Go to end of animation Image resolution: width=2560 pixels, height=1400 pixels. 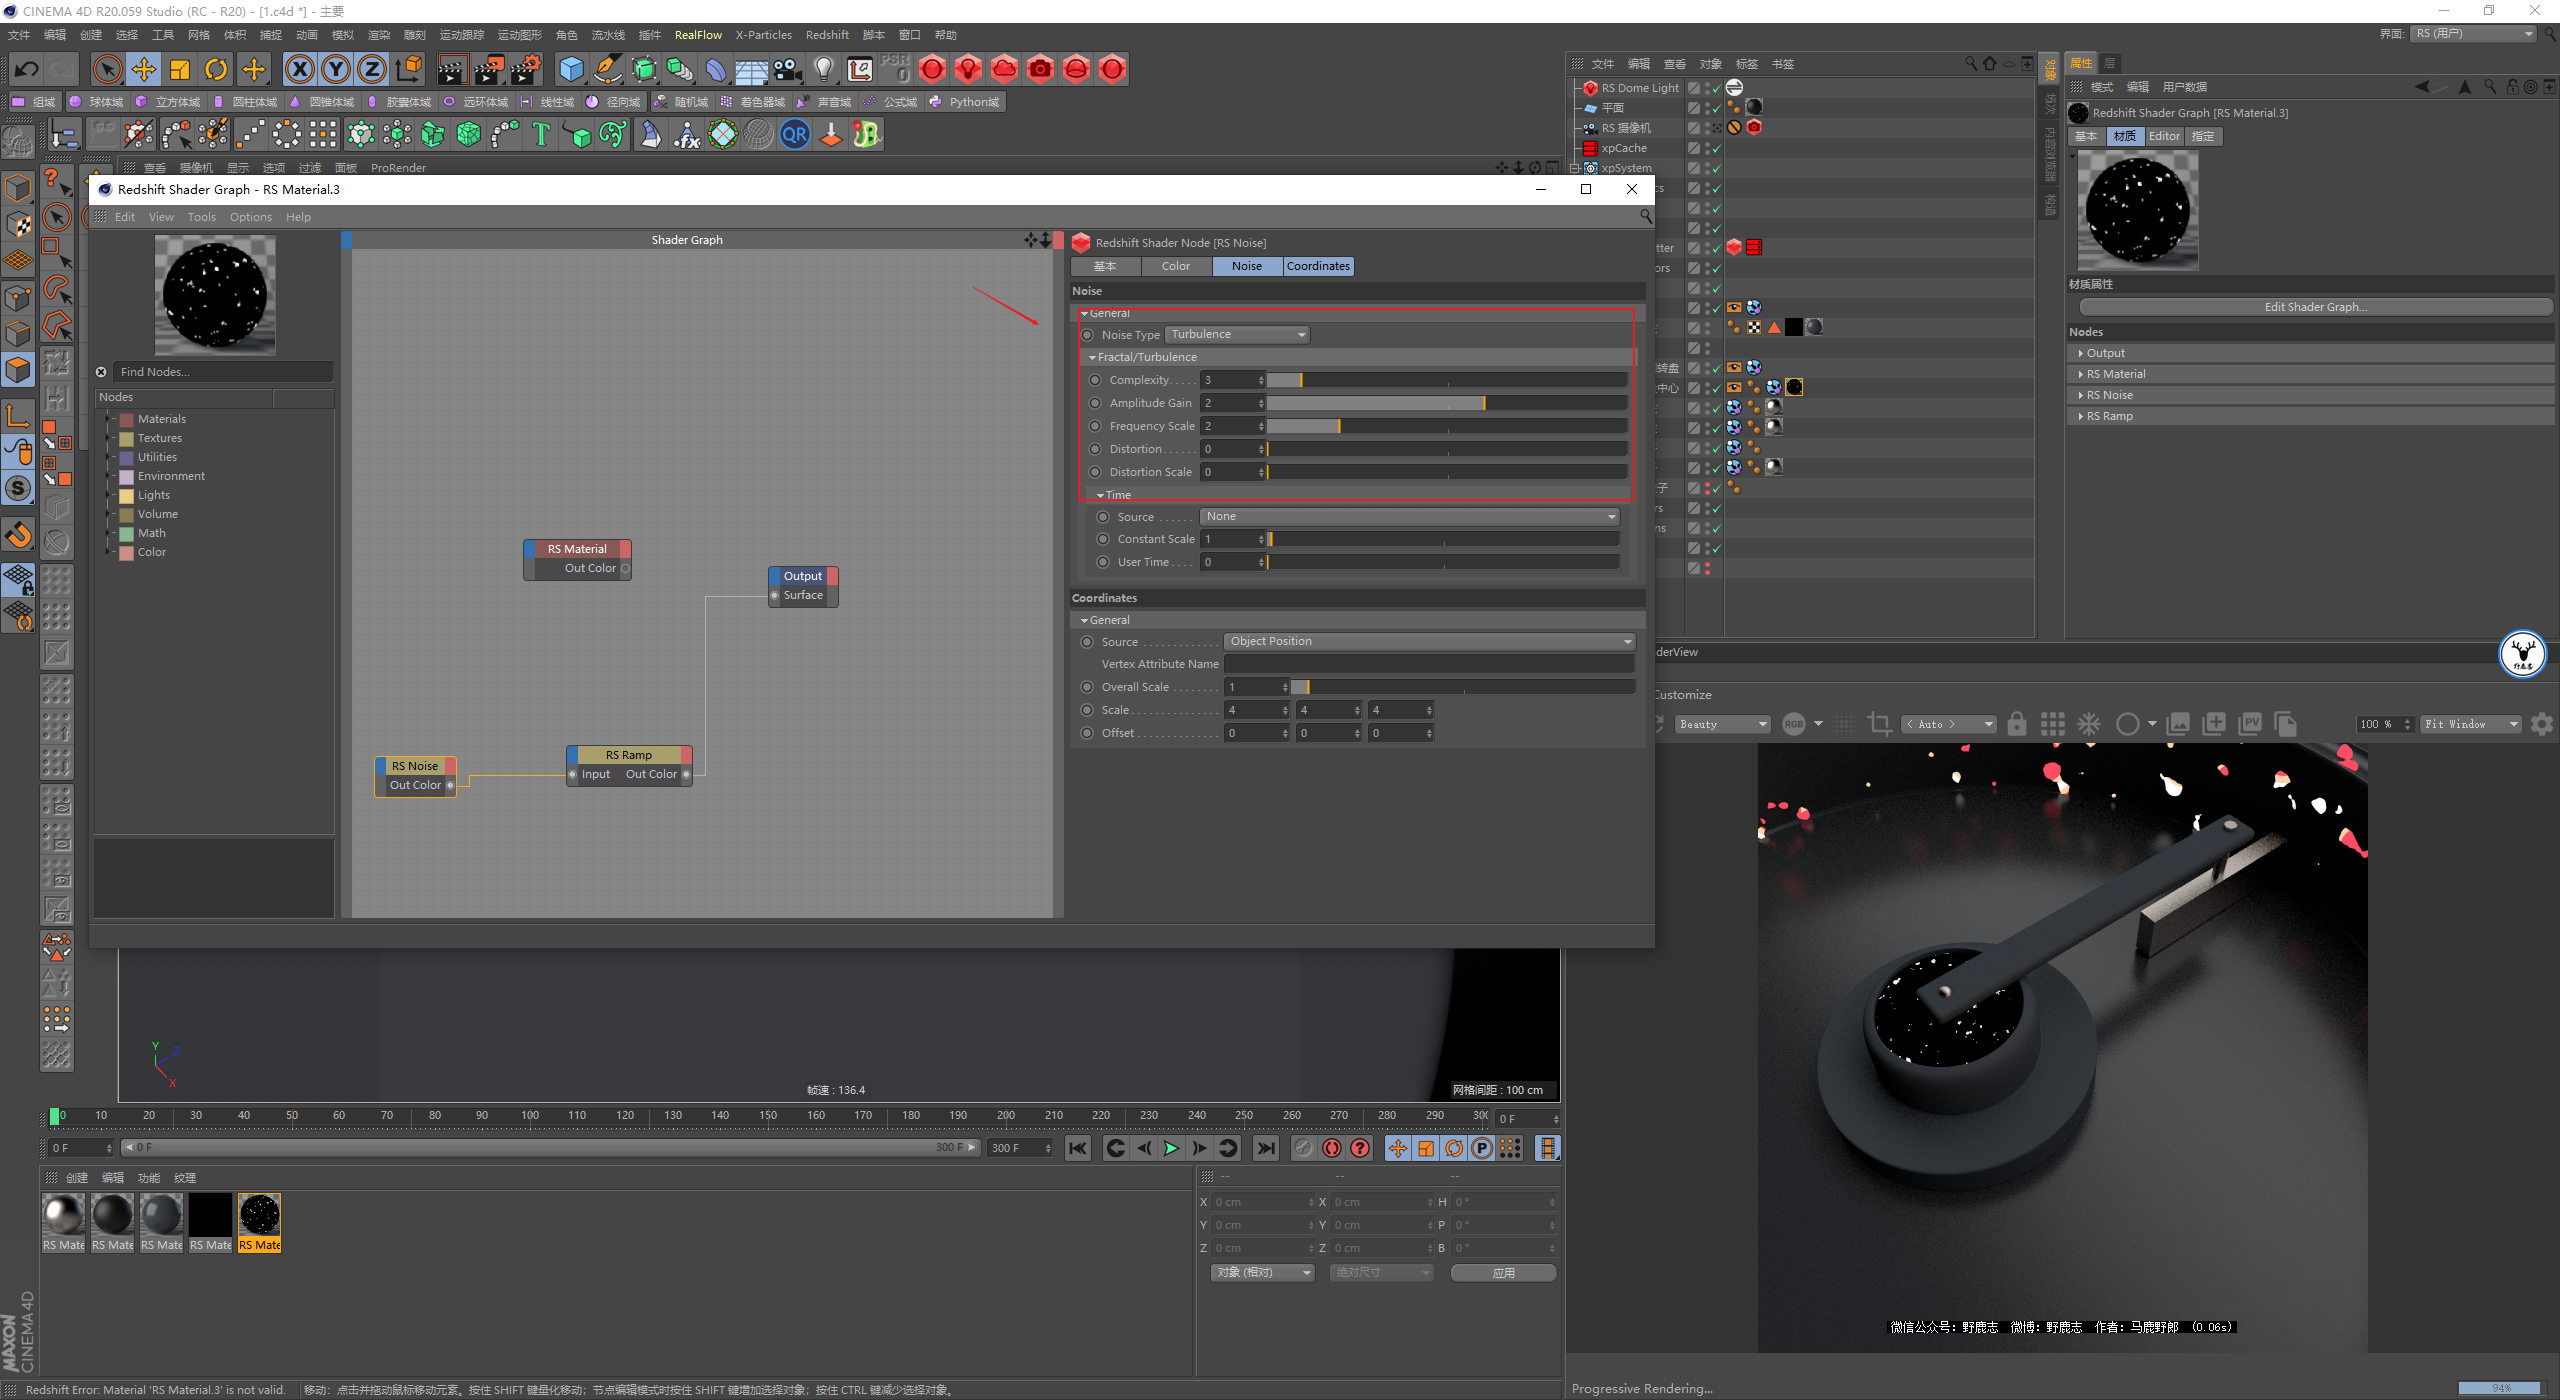click(x=1266, y=1148)
